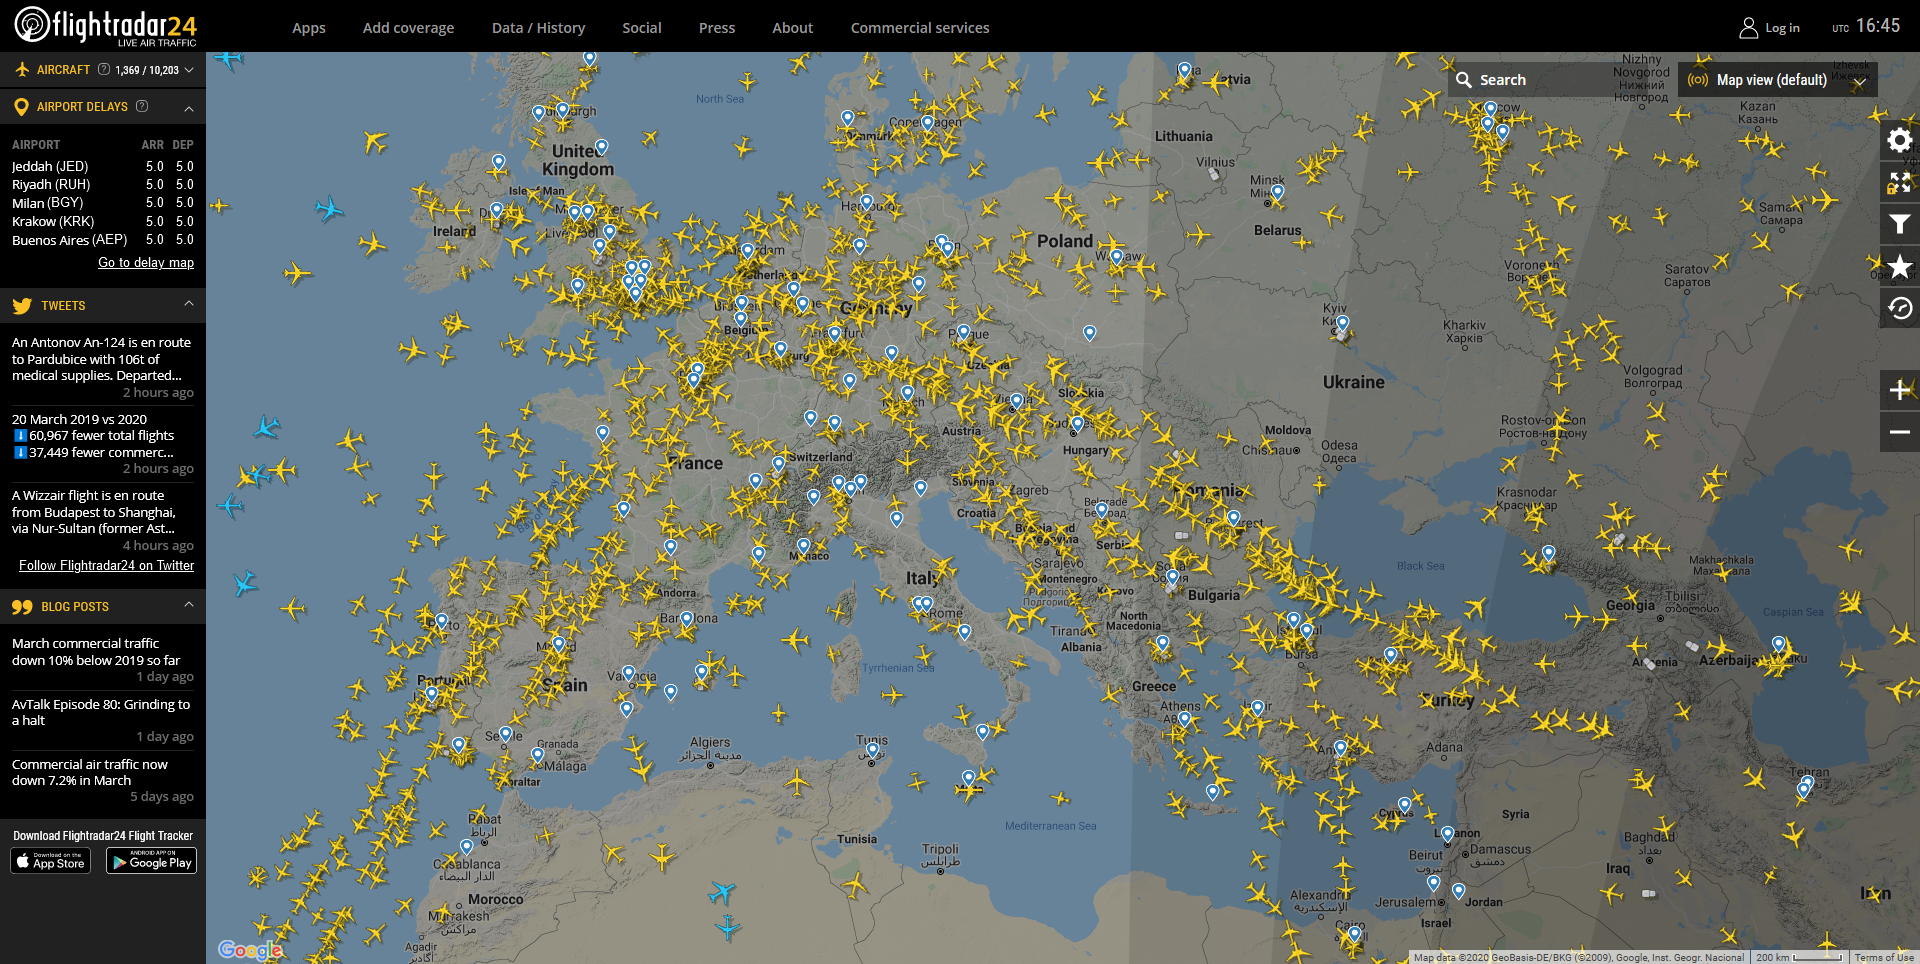Viewport: 1920px width, 964px height.
Task: Open playback history clock icon
Action: click(1899, 309)
